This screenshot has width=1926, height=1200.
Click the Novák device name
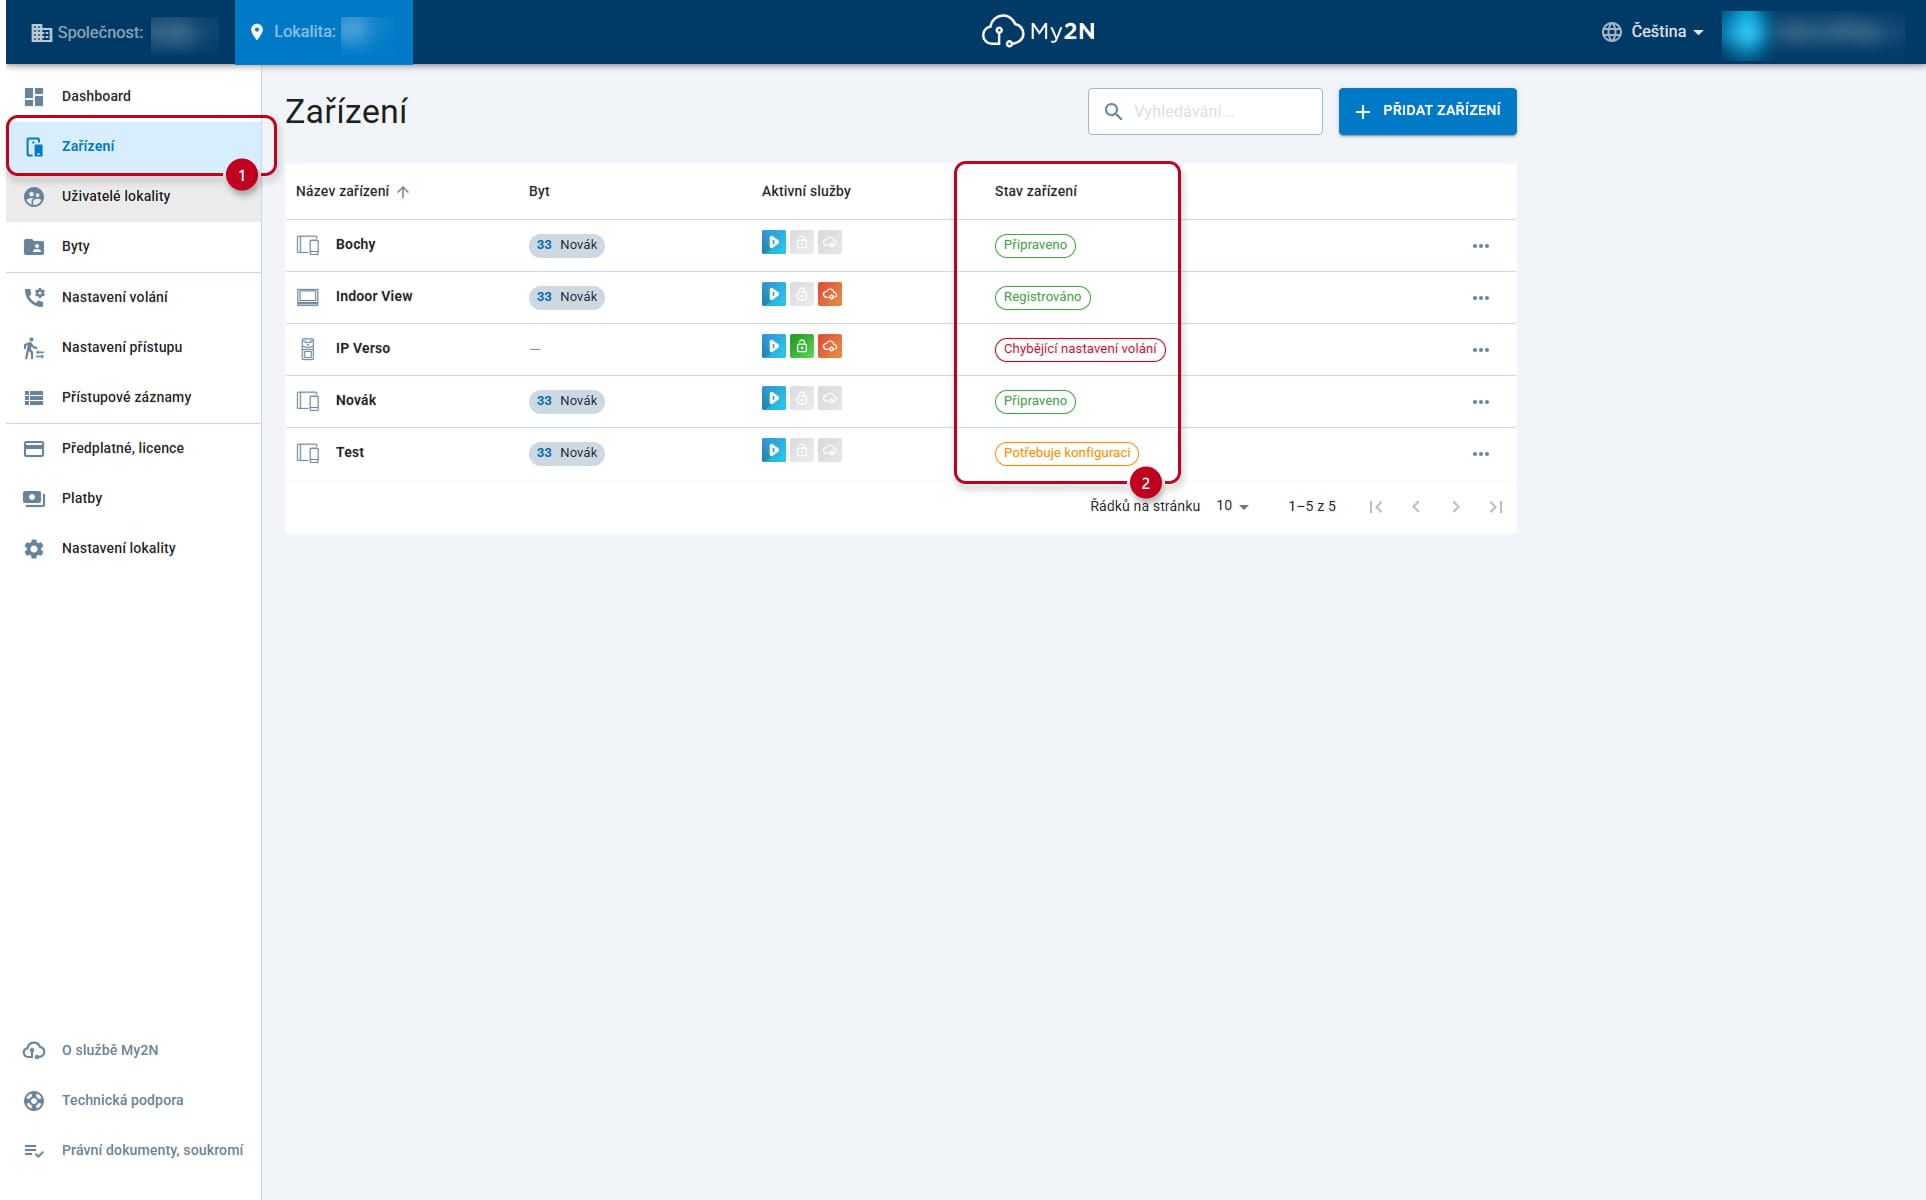[356, 400]
